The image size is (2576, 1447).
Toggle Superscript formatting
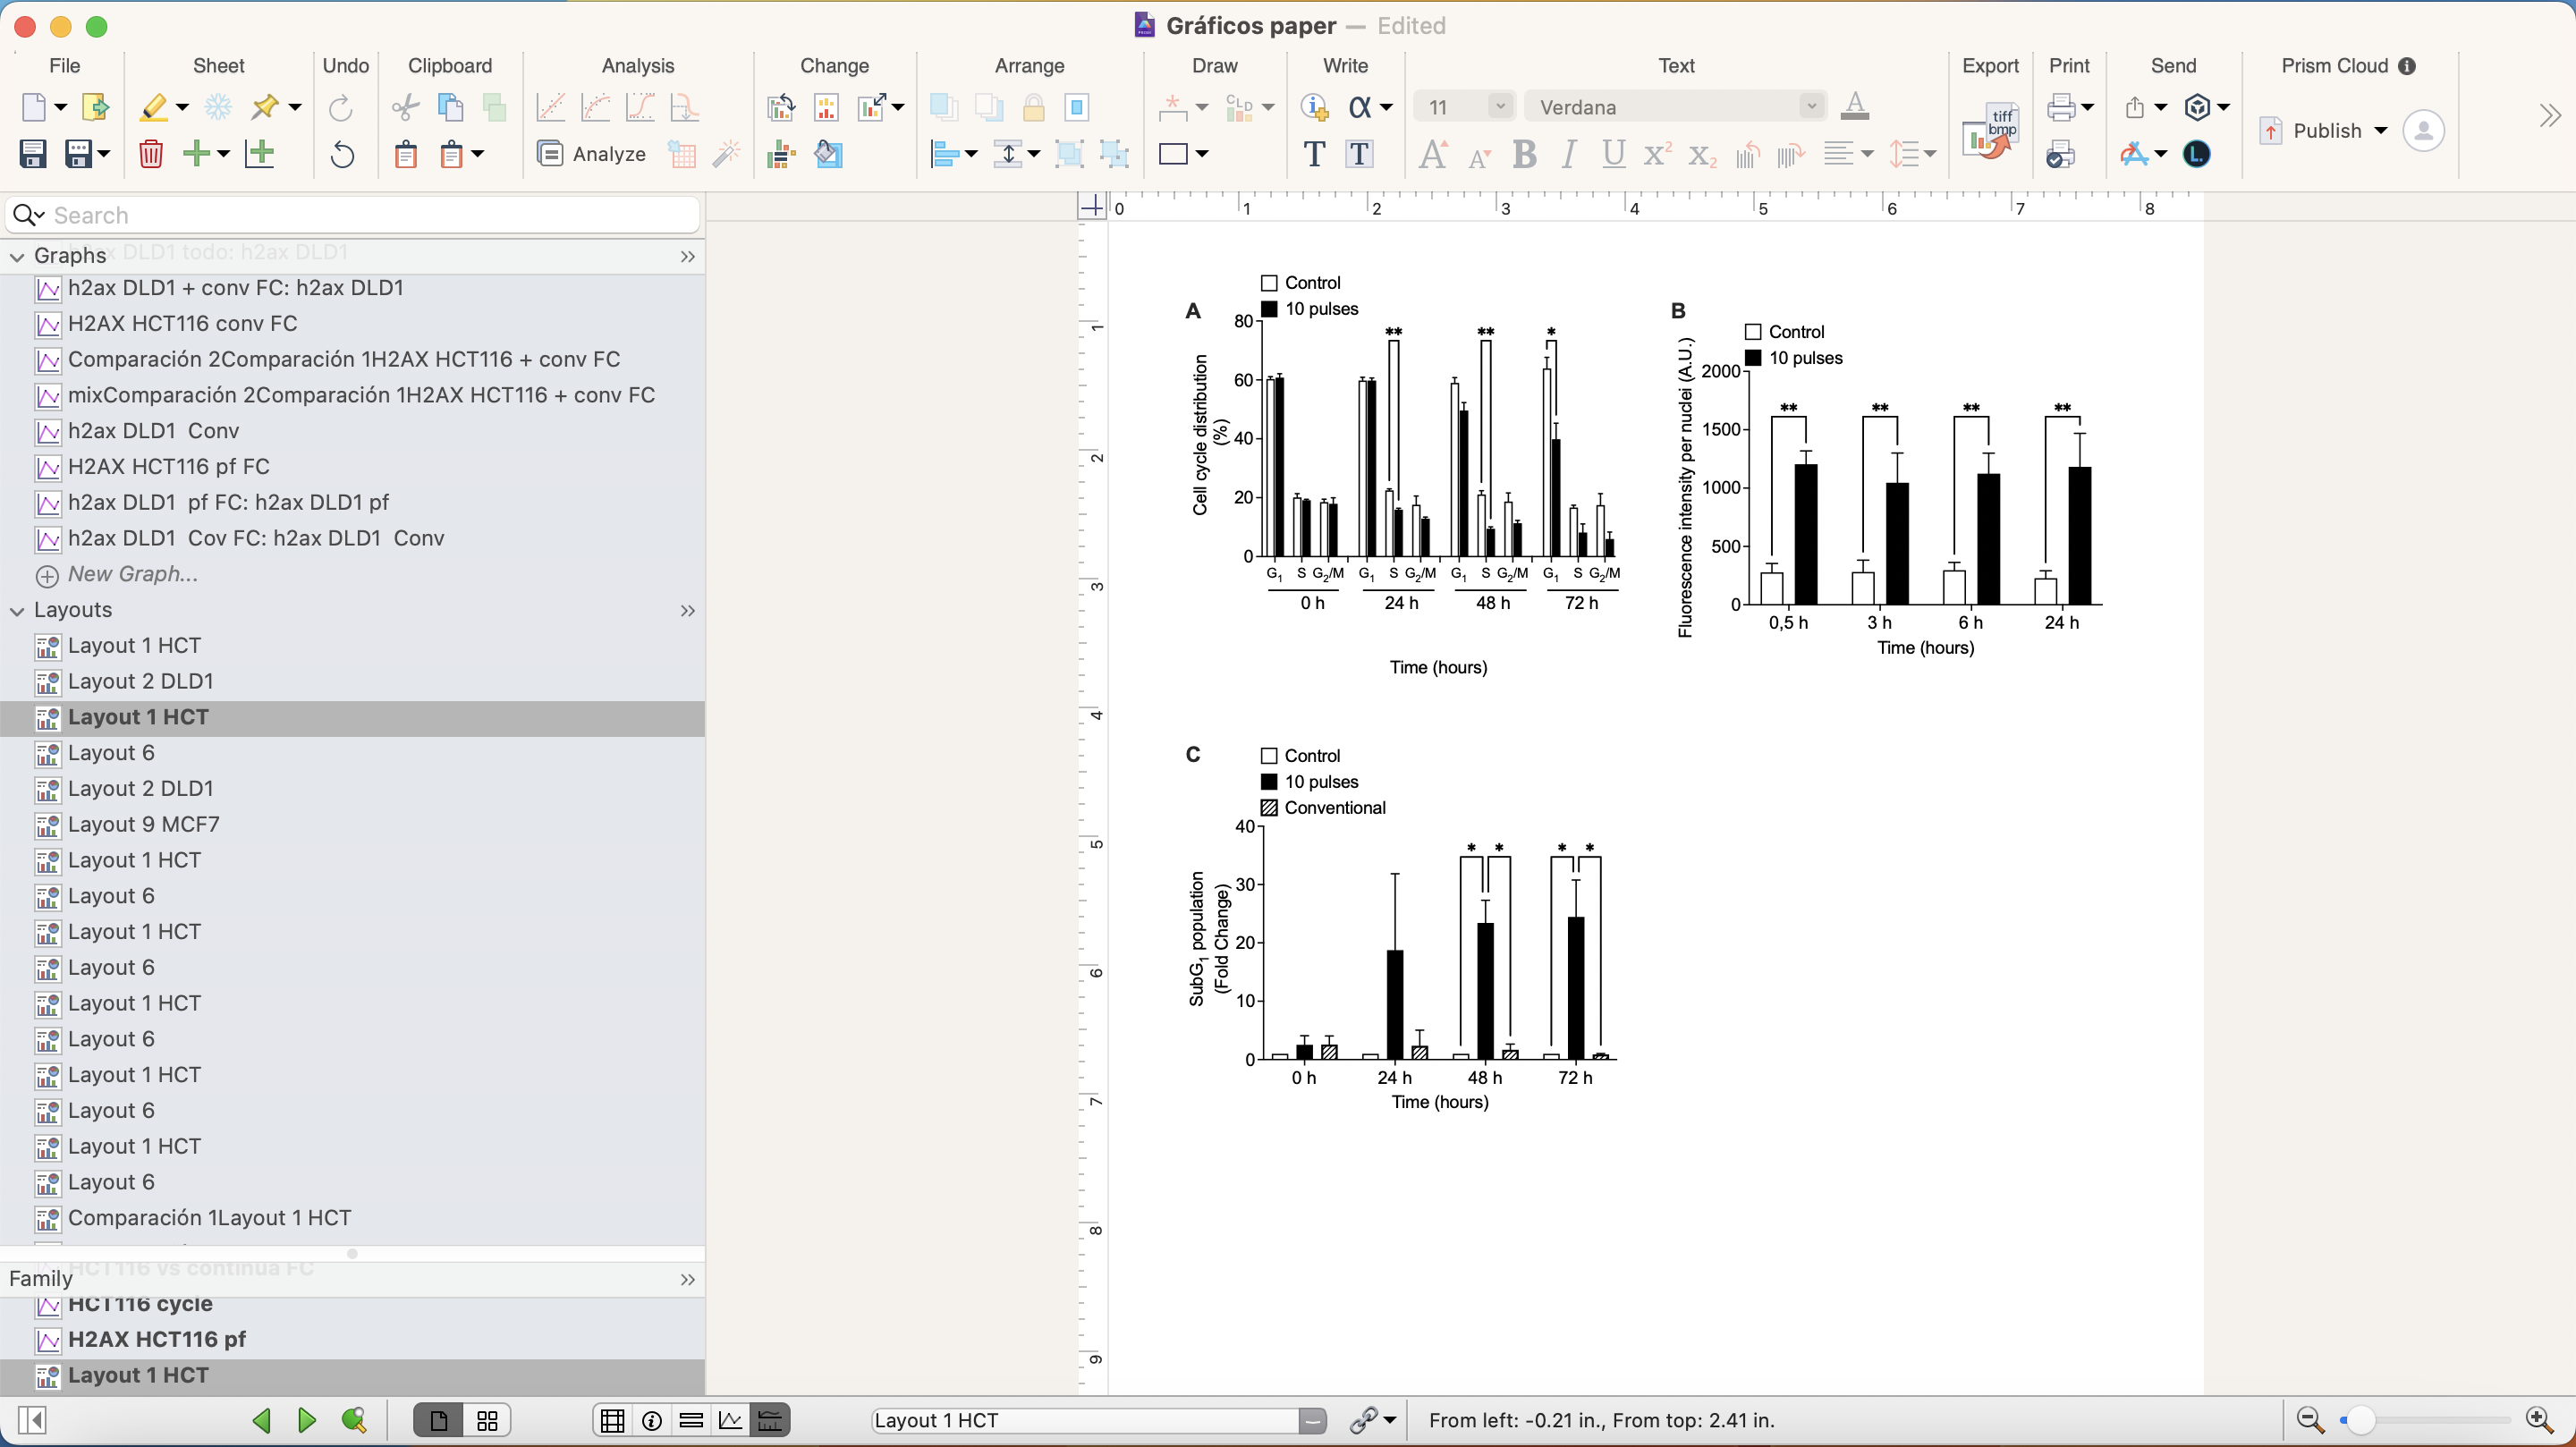click(1657, 154)
